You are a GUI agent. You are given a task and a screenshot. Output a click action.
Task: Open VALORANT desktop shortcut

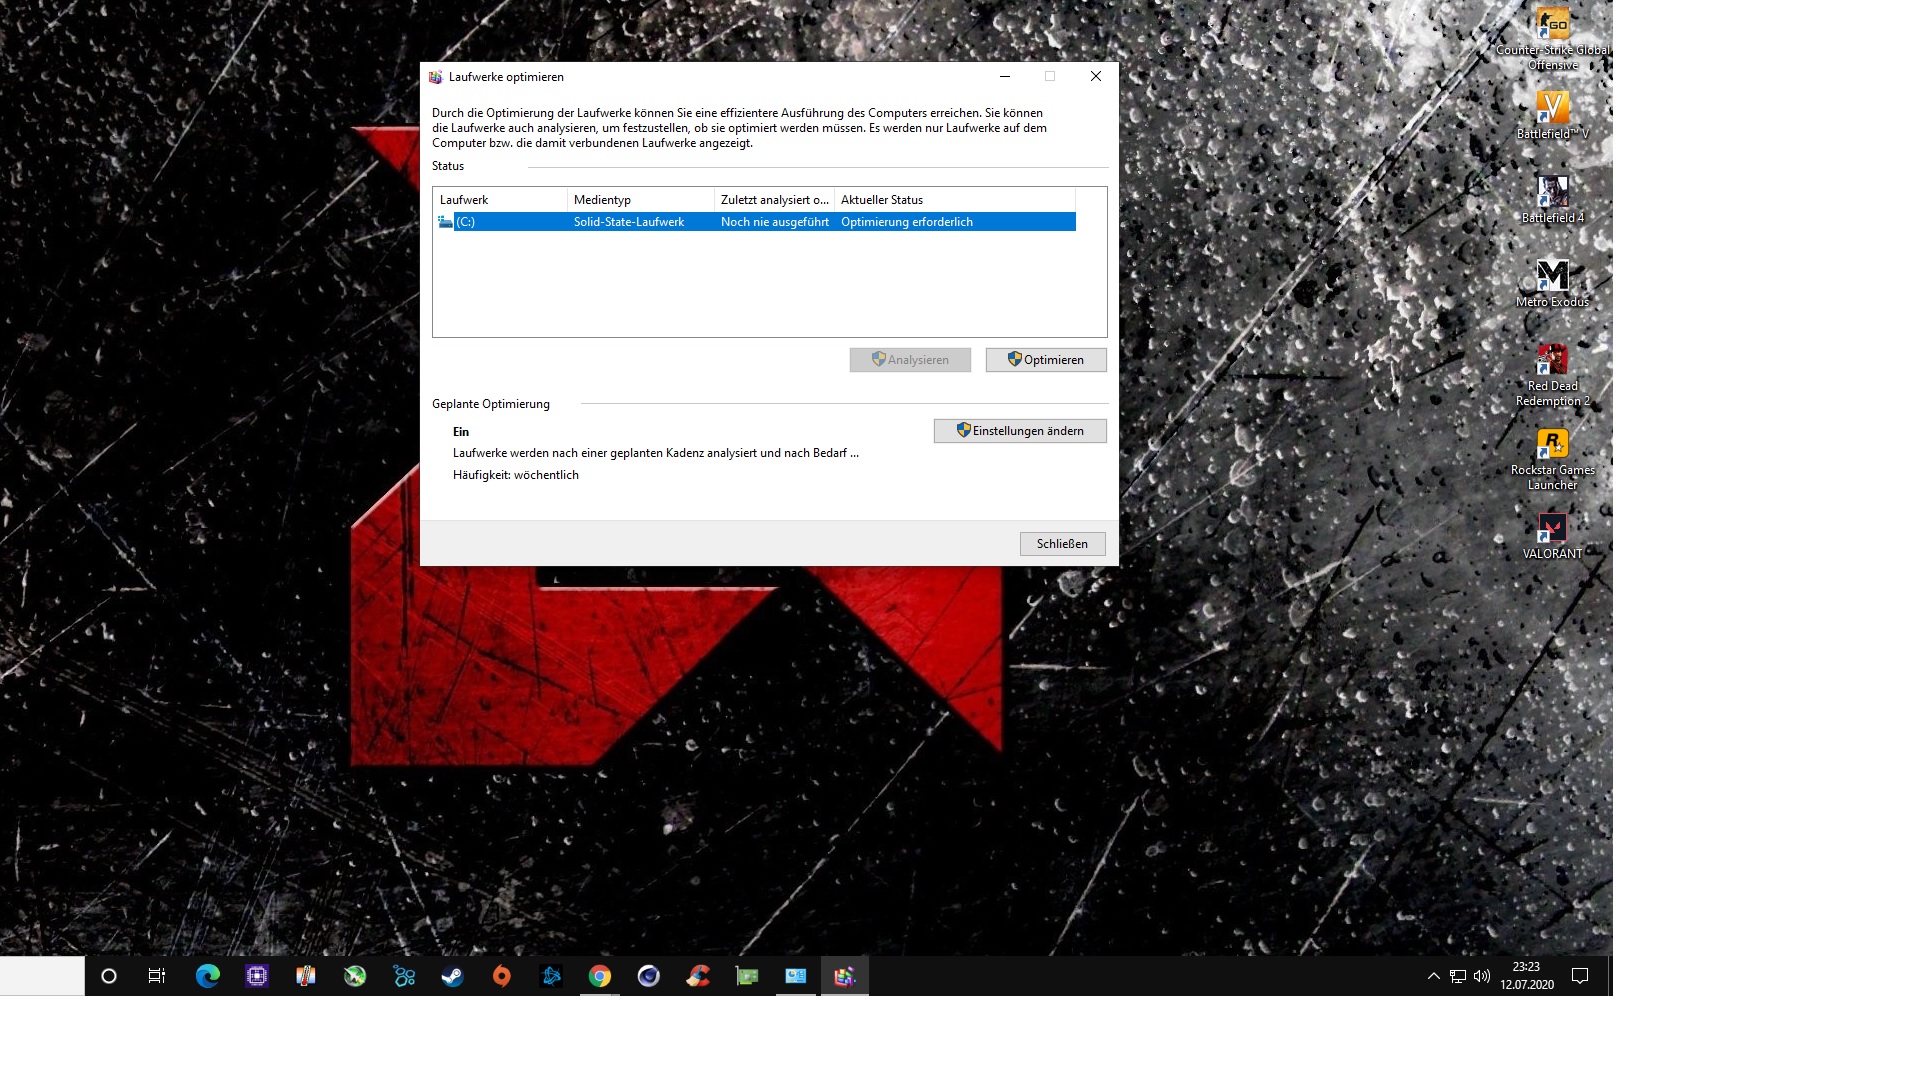point(1552,535)
